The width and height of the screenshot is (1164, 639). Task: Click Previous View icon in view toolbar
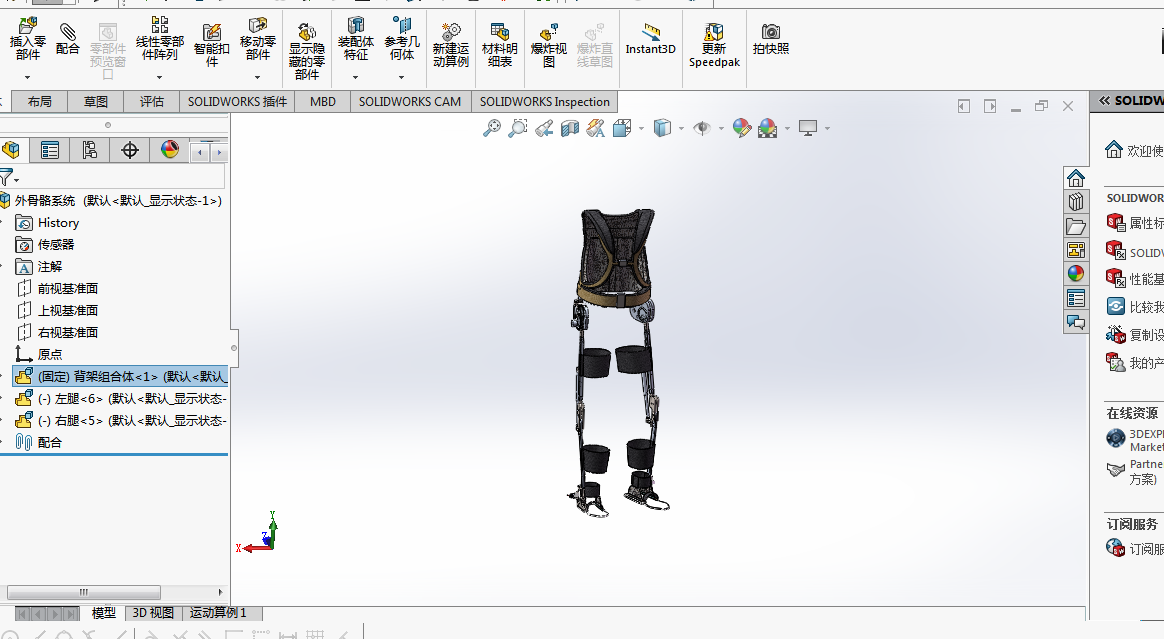click(x=543, y=128)
